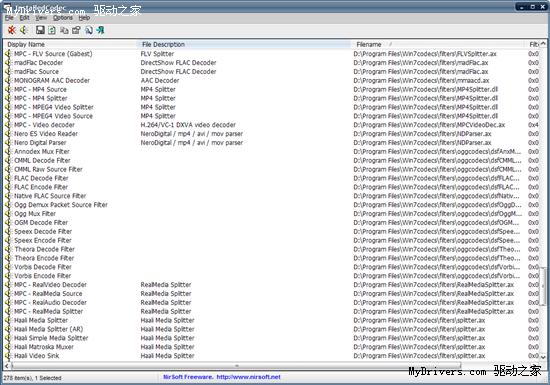
Task: Click the speaker icon beside FLAC Decode Filter
Action: click(x=8, y=178)
